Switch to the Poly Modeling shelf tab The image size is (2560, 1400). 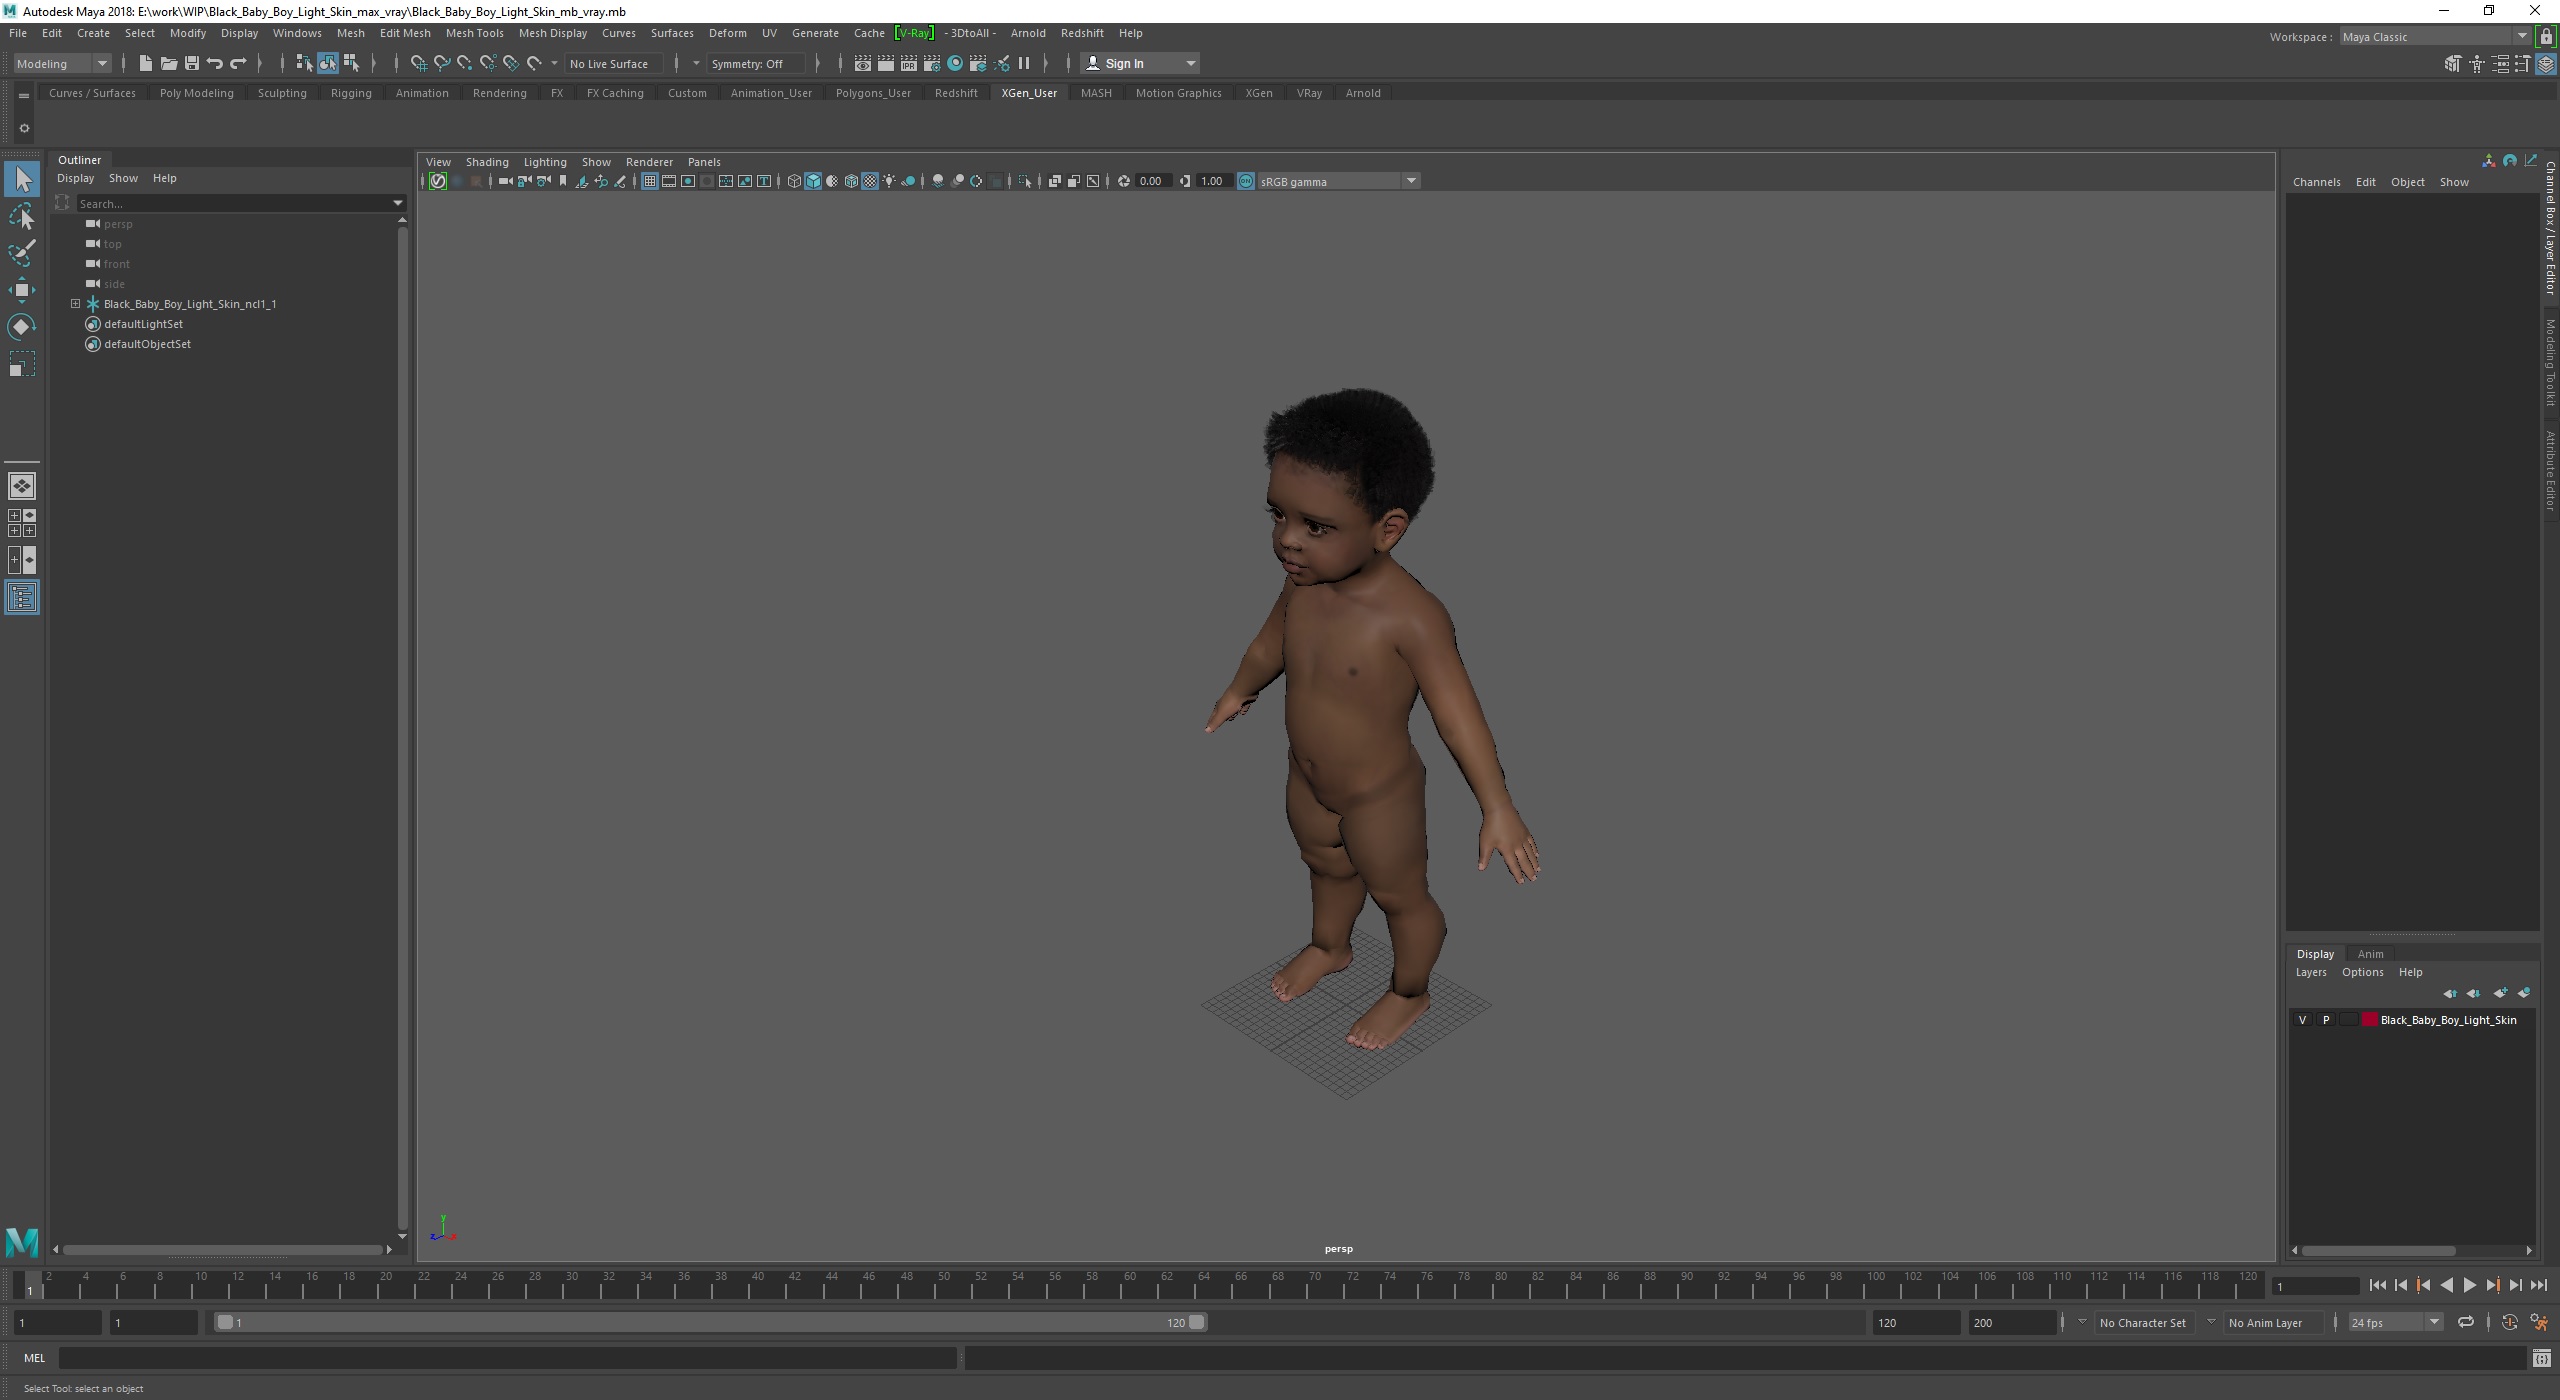click(x=196, y=93)
